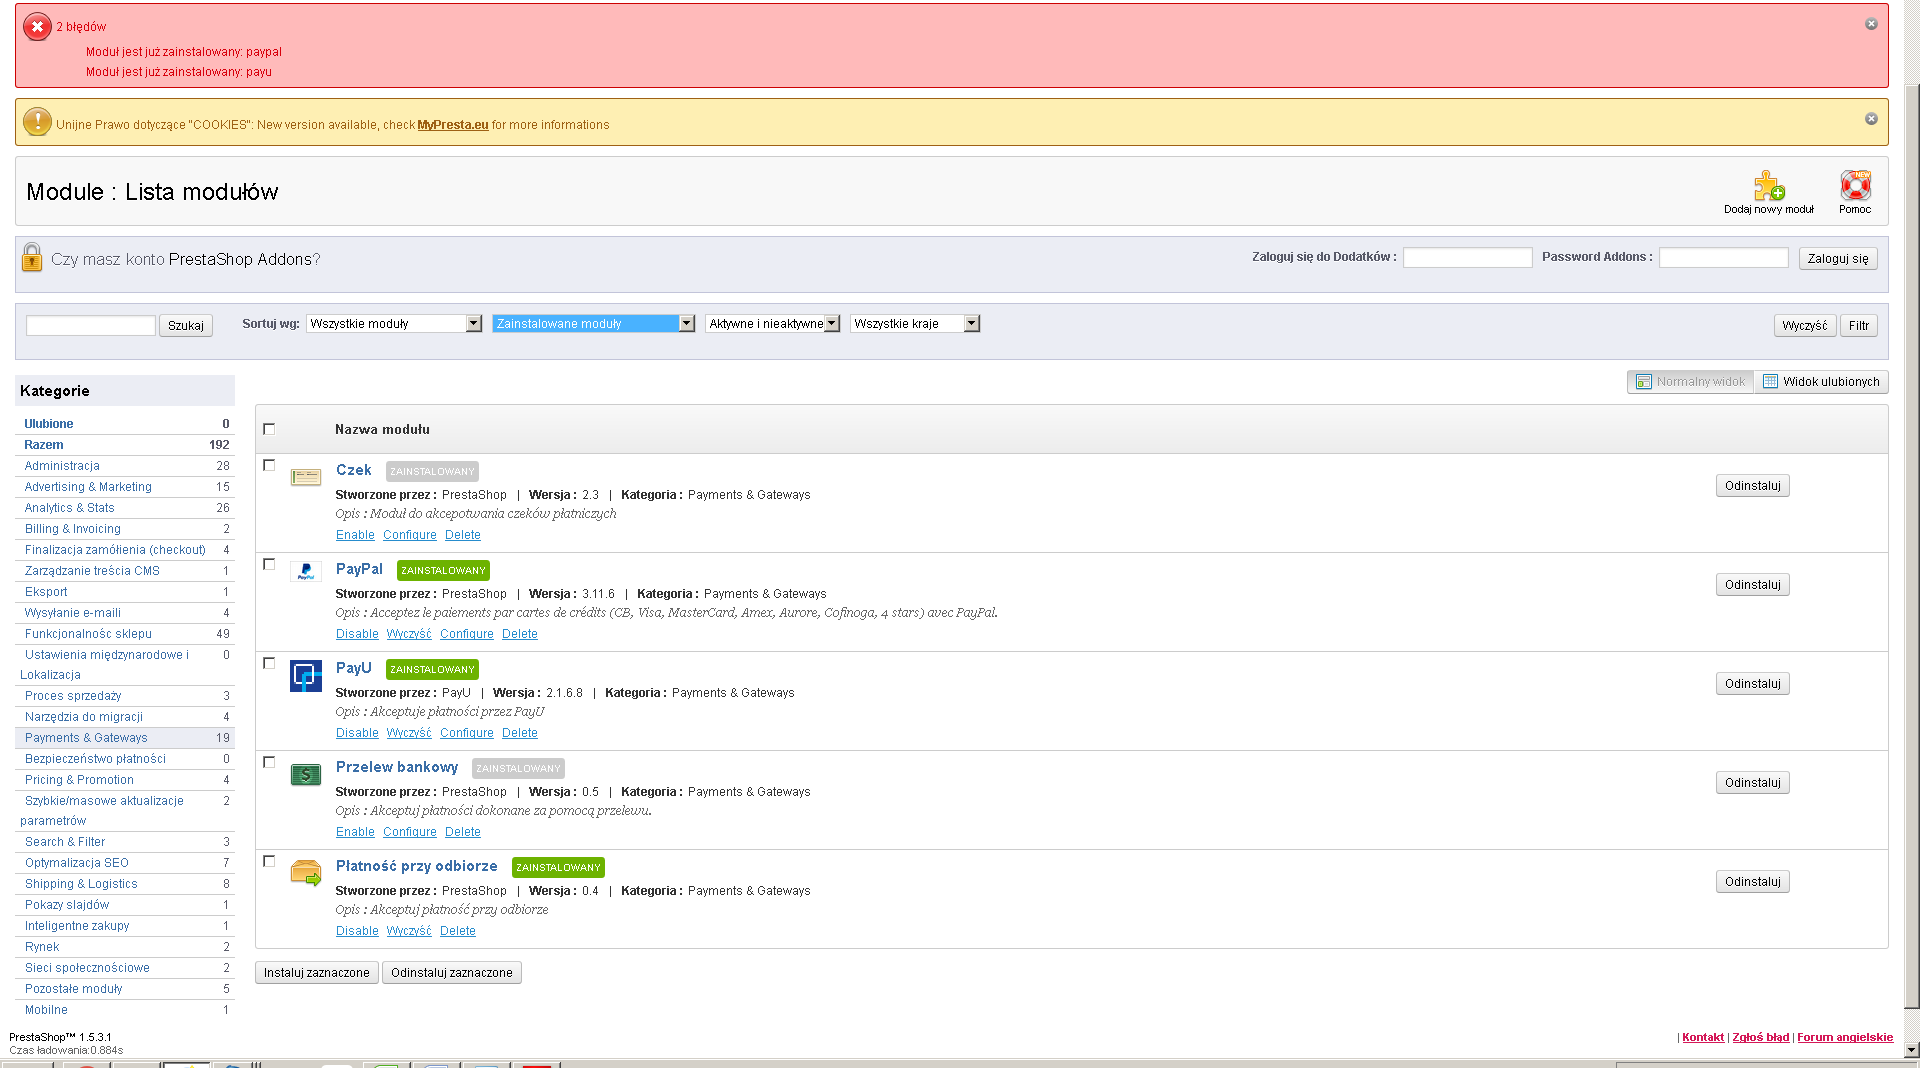The image size is (1920, 1068).
Task: Click the Dodaj nowy moduł puzzle icon
Action: [x=1769, y=185]
